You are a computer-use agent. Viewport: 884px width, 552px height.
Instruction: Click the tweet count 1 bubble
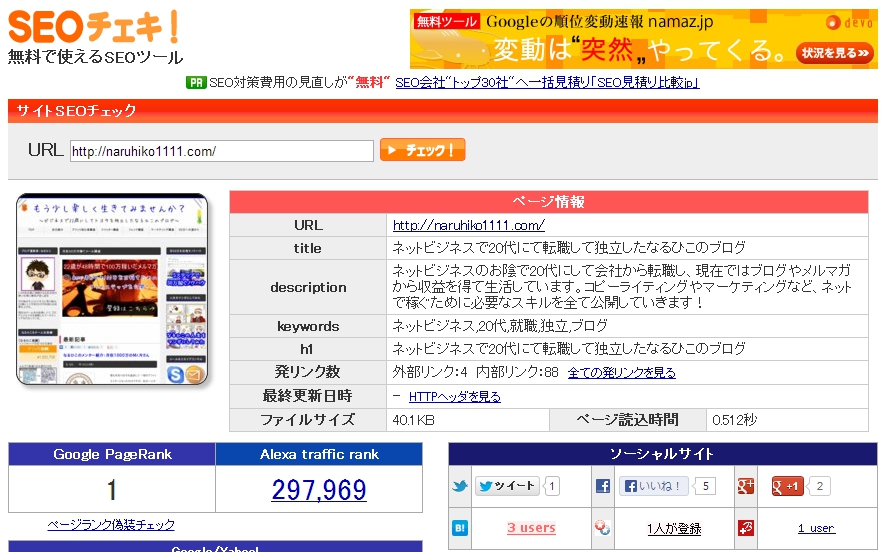pos(552,486)
